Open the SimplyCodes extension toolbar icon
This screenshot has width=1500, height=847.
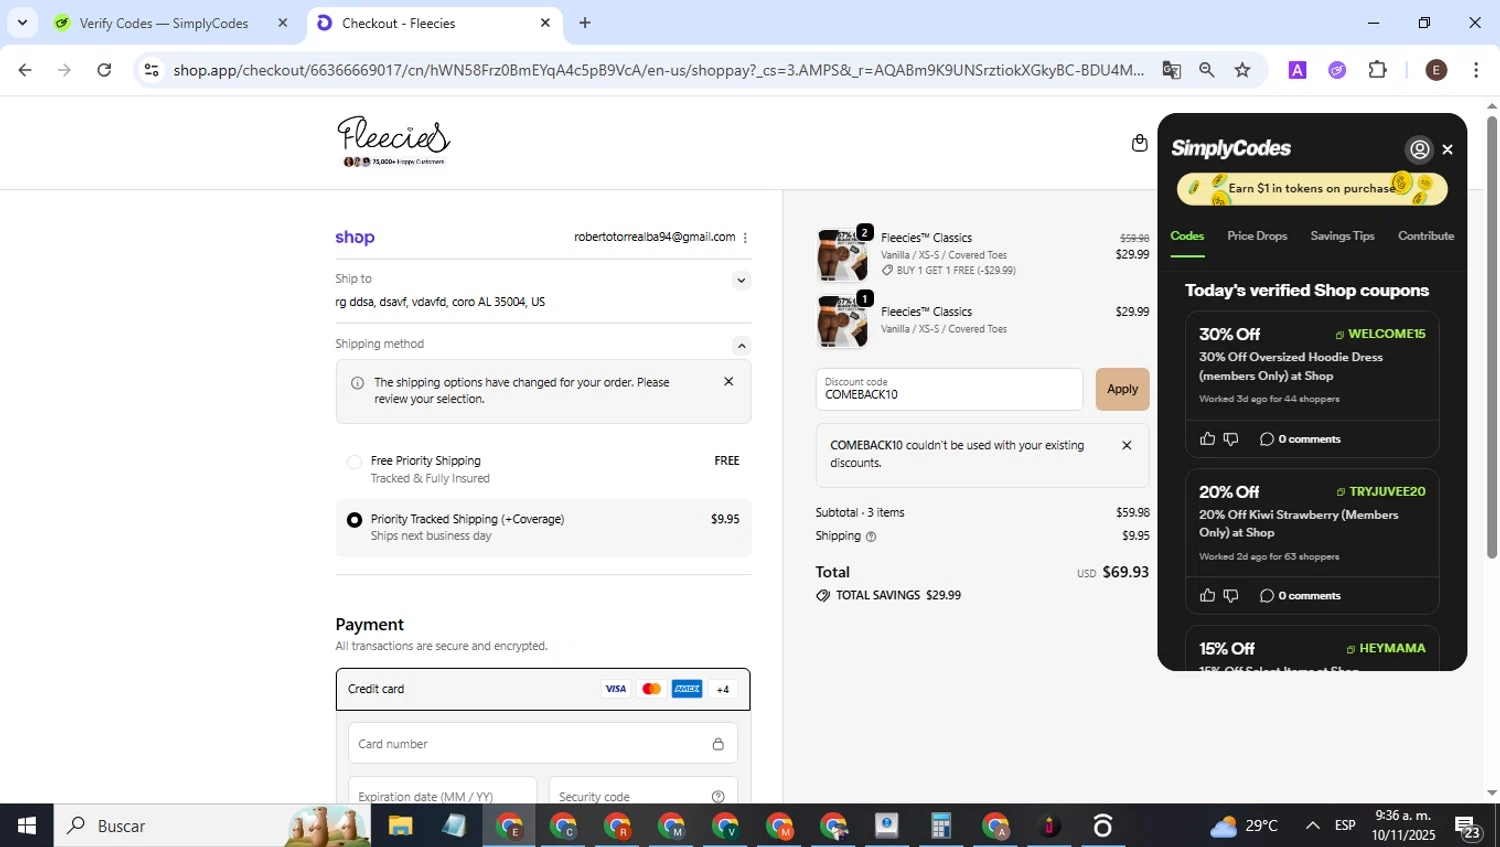click(x=1337, y=70)
